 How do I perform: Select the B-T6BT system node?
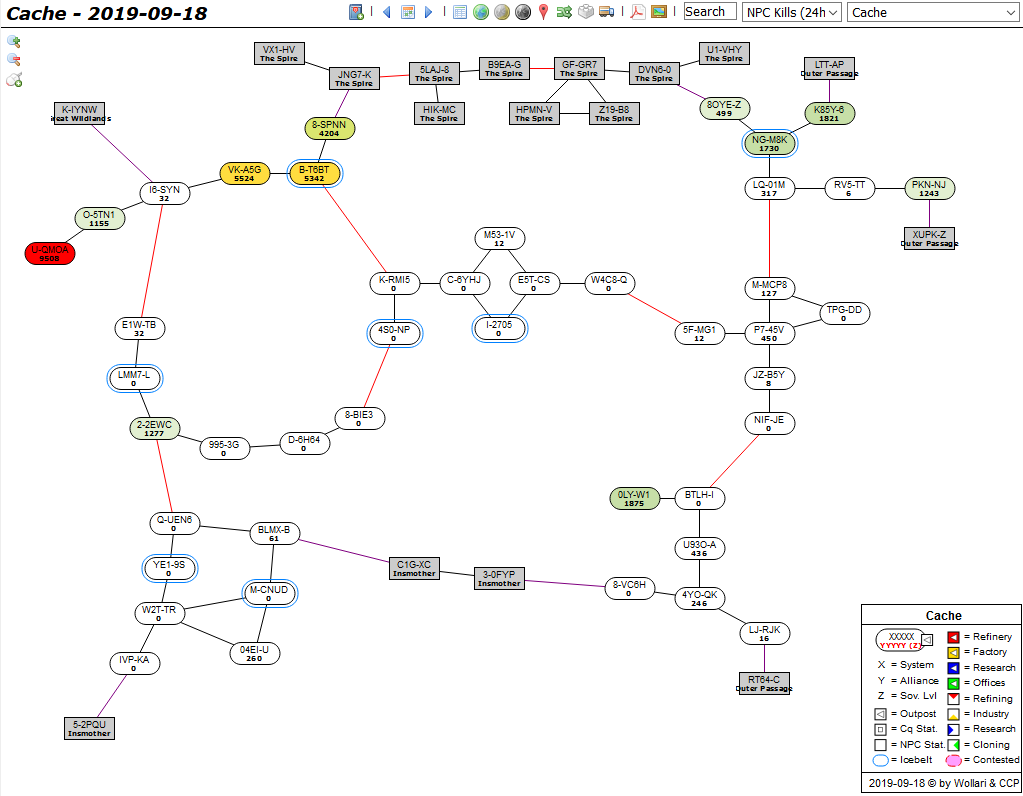click(x=314, y=174)
